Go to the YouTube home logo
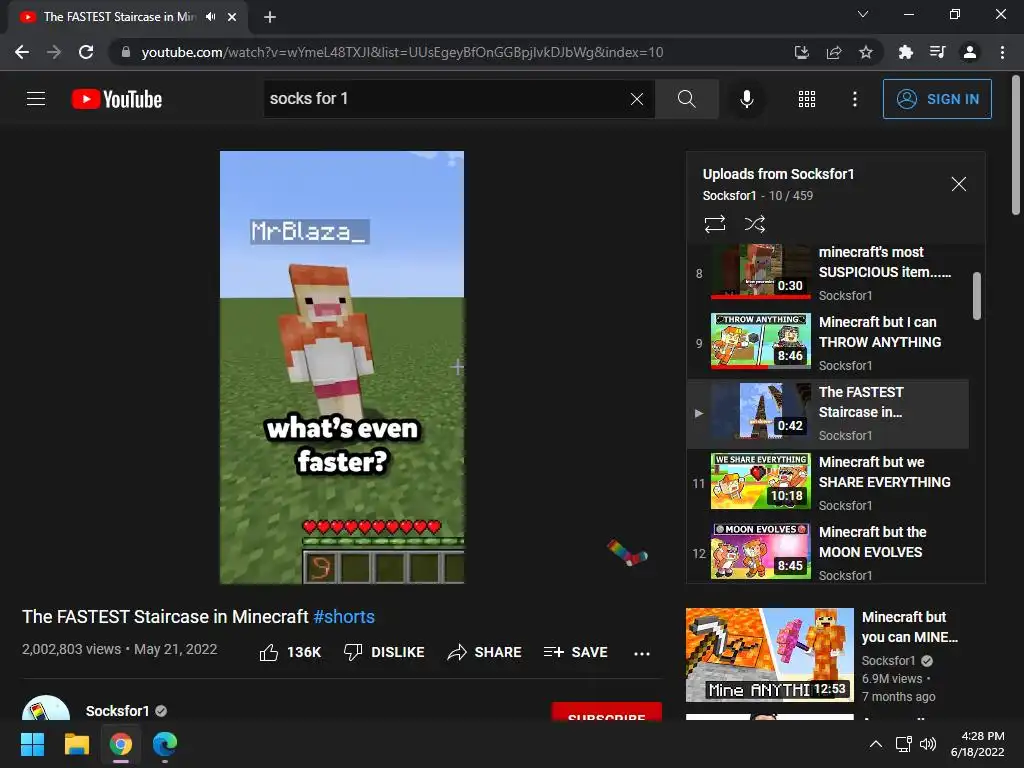This screenshot has height=768, width=1024. pos(117,99)
